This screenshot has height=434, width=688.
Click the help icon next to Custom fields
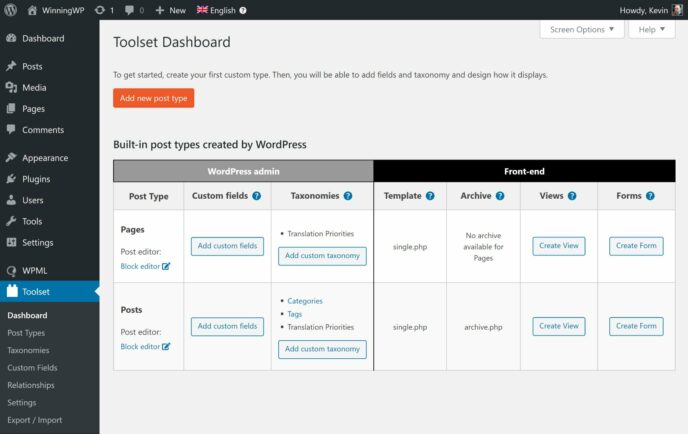257,196
